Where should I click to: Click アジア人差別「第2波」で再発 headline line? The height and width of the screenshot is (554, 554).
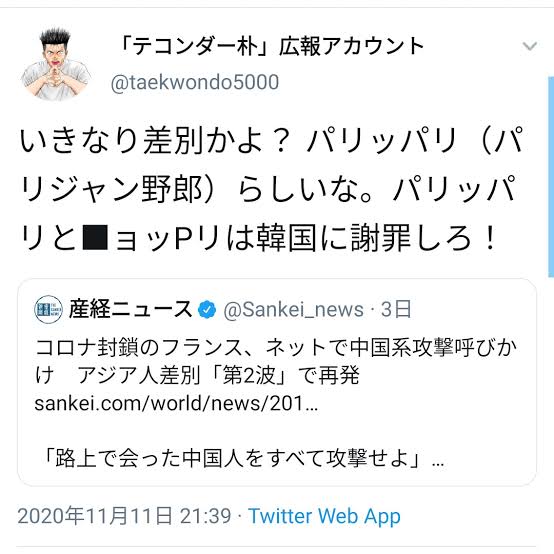[x=218, y=375]
